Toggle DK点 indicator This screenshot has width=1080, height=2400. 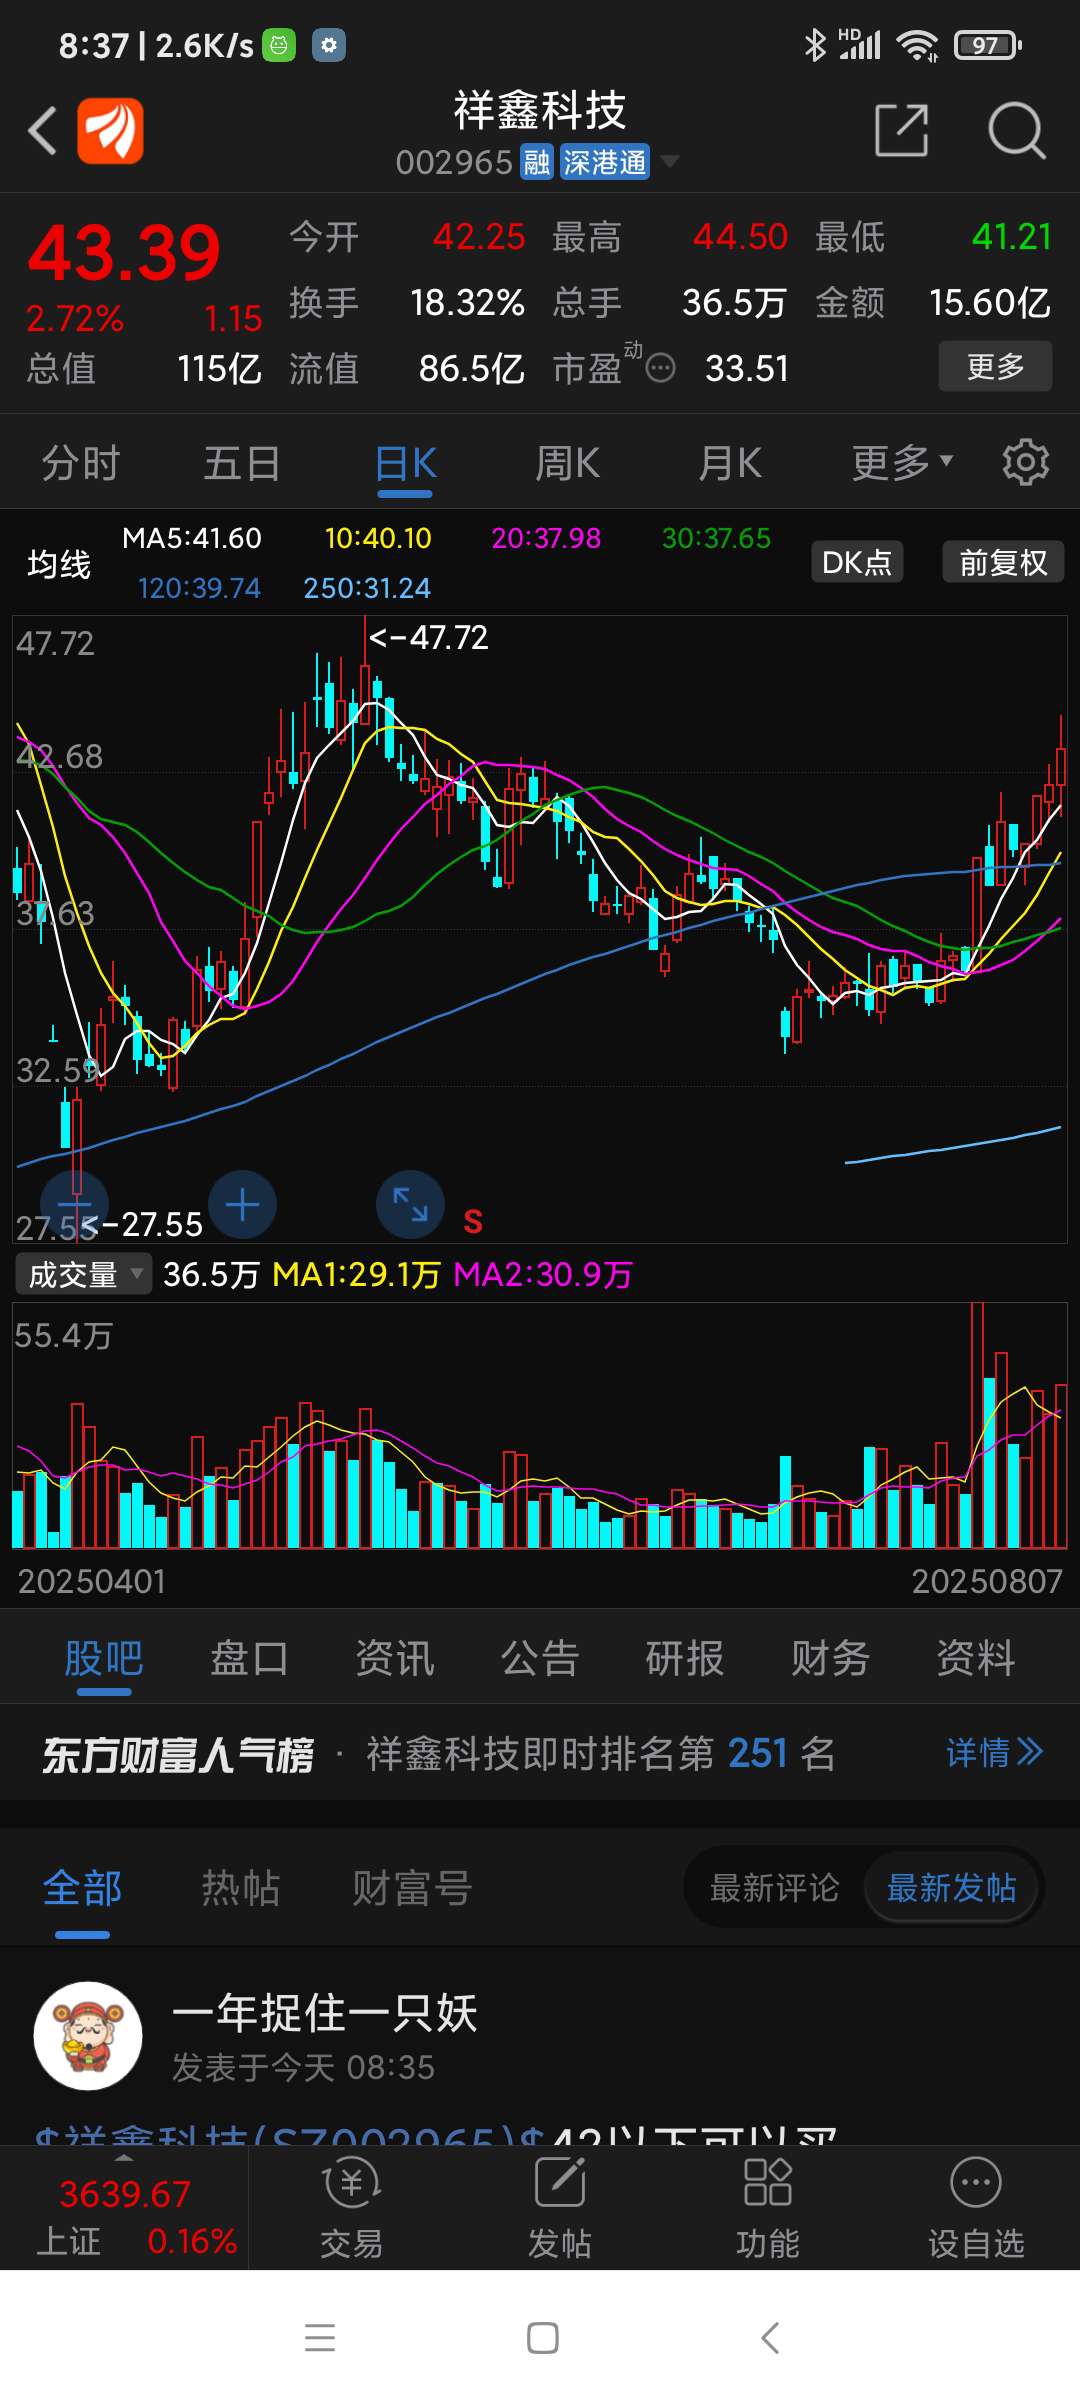tap(857, 562)
